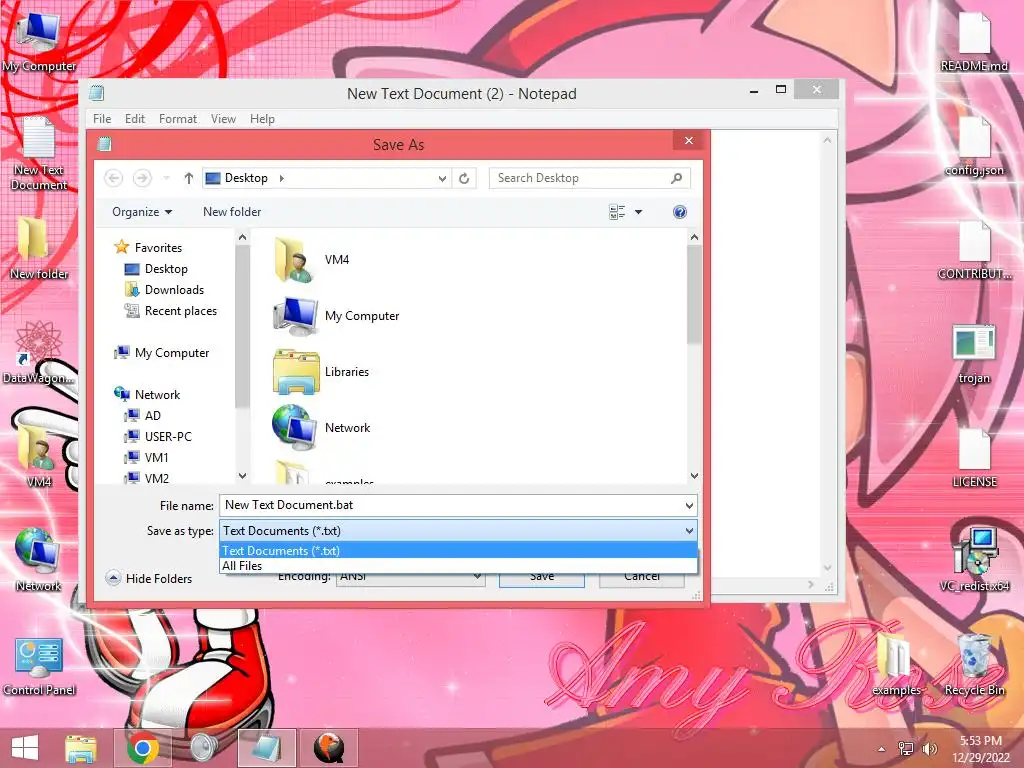This screenshot has width=1024, height=768.
Task: Open Chrome from the taskbar
Action: point(143,748)
